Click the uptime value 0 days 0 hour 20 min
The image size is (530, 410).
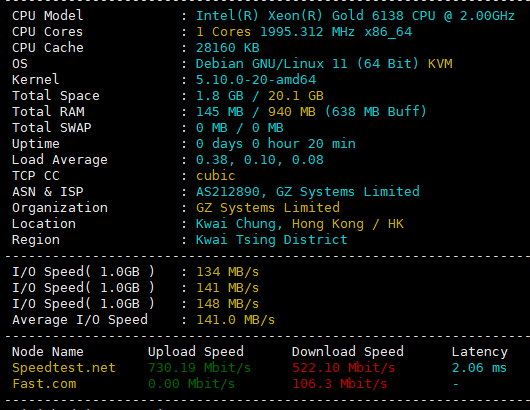275,144
